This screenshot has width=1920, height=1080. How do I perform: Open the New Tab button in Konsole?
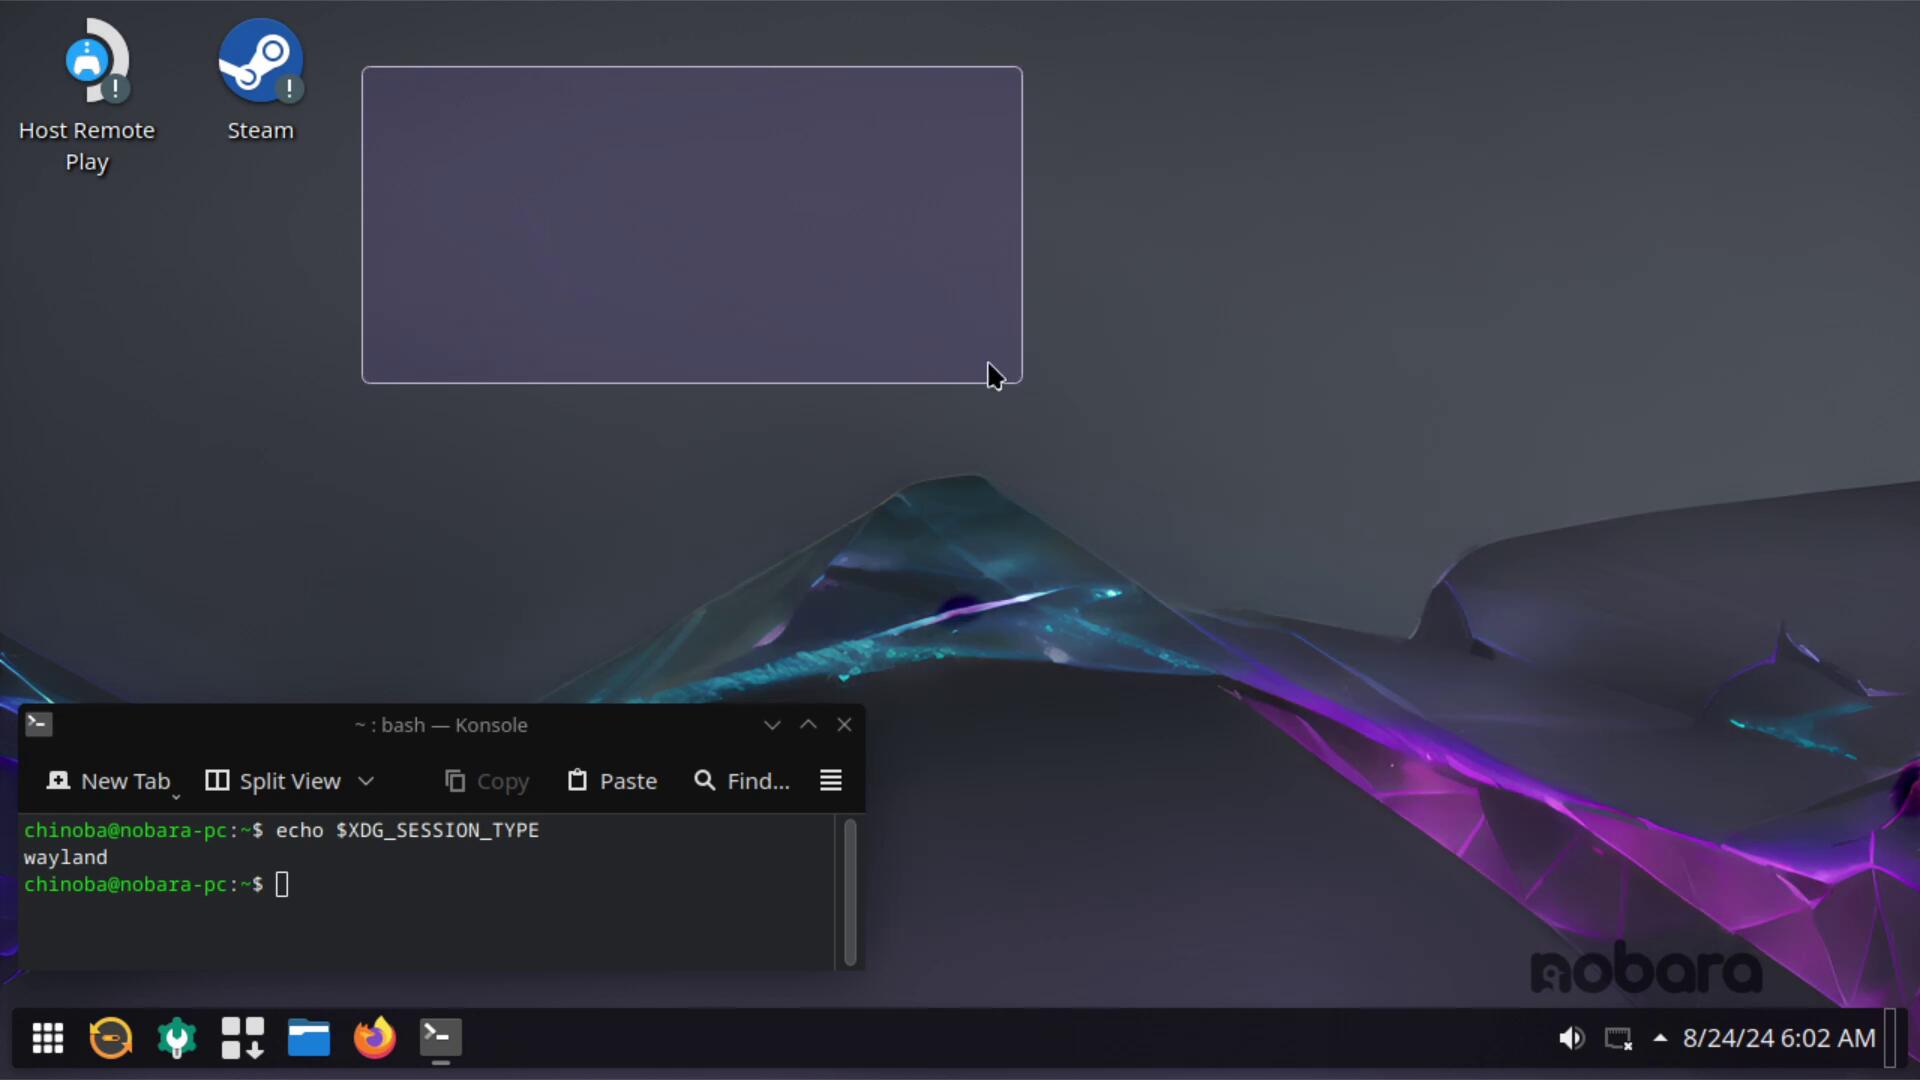[110, 781]
